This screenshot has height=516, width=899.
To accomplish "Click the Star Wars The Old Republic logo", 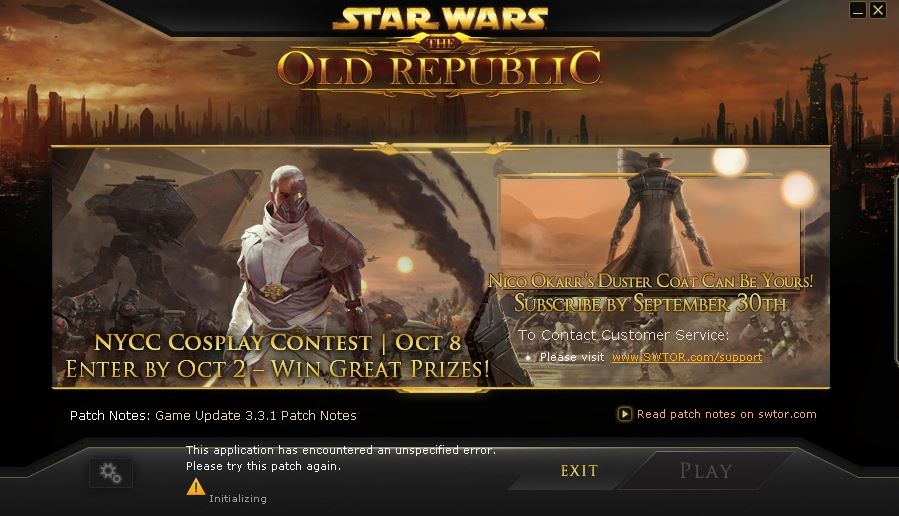I will pyautogui.click(x=440, y=50).
